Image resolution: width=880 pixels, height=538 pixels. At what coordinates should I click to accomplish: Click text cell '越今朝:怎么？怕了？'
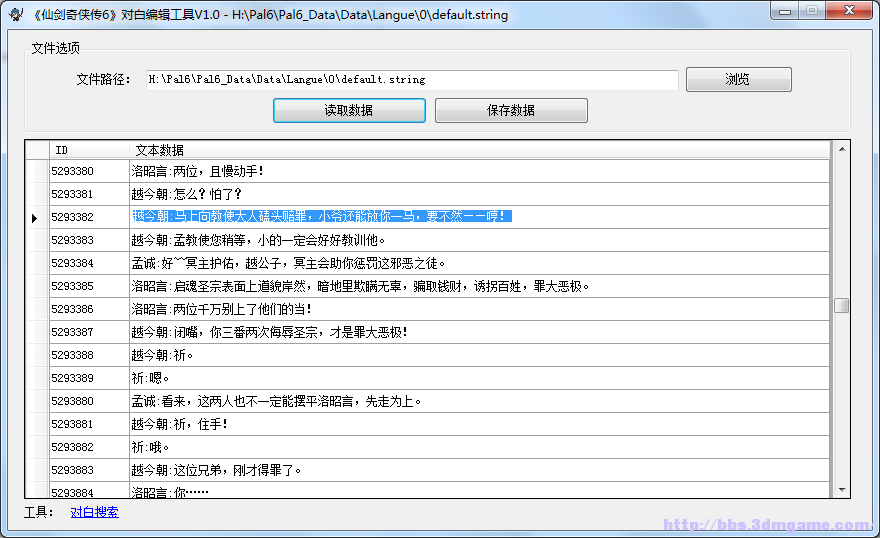click(x=479, y=194)
